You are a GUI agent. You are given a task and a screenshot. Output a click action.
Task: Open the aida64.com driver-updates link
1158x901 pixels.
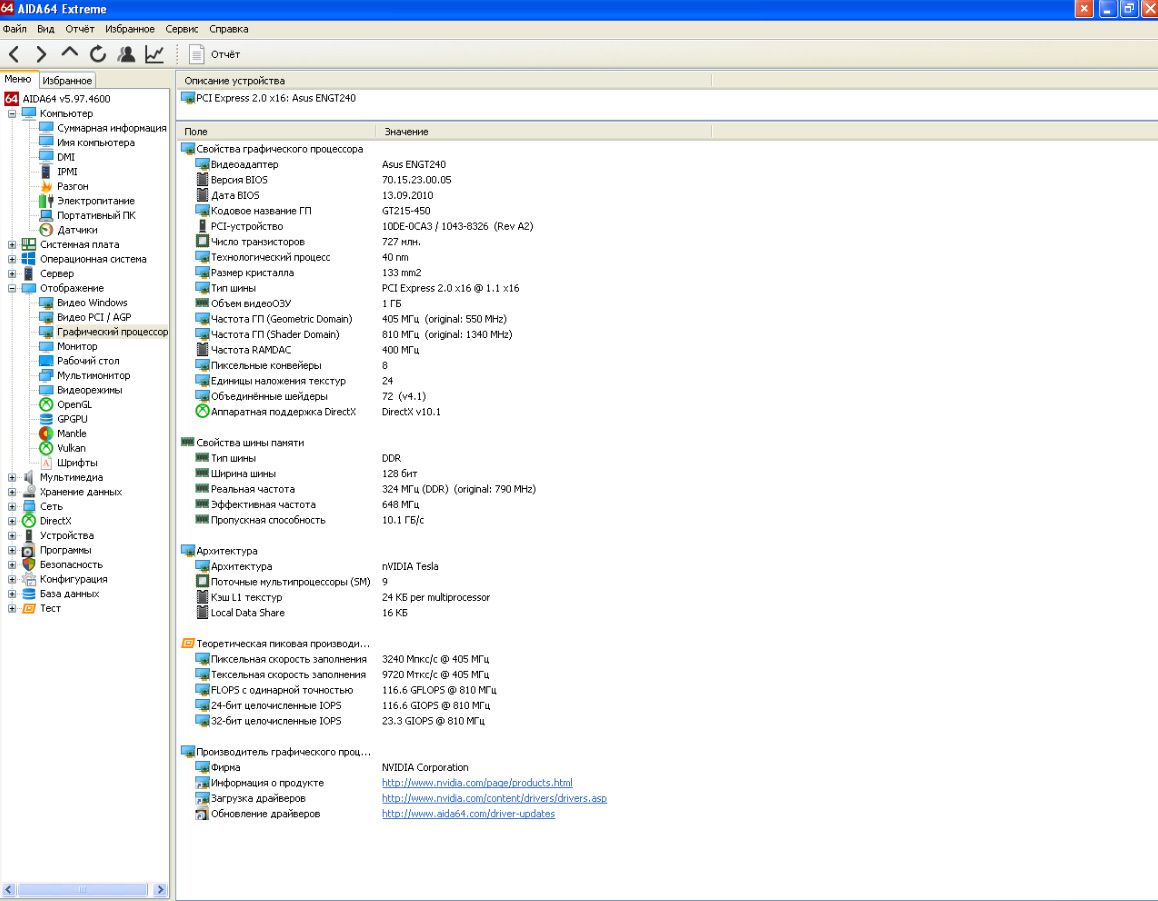point(468,814)
